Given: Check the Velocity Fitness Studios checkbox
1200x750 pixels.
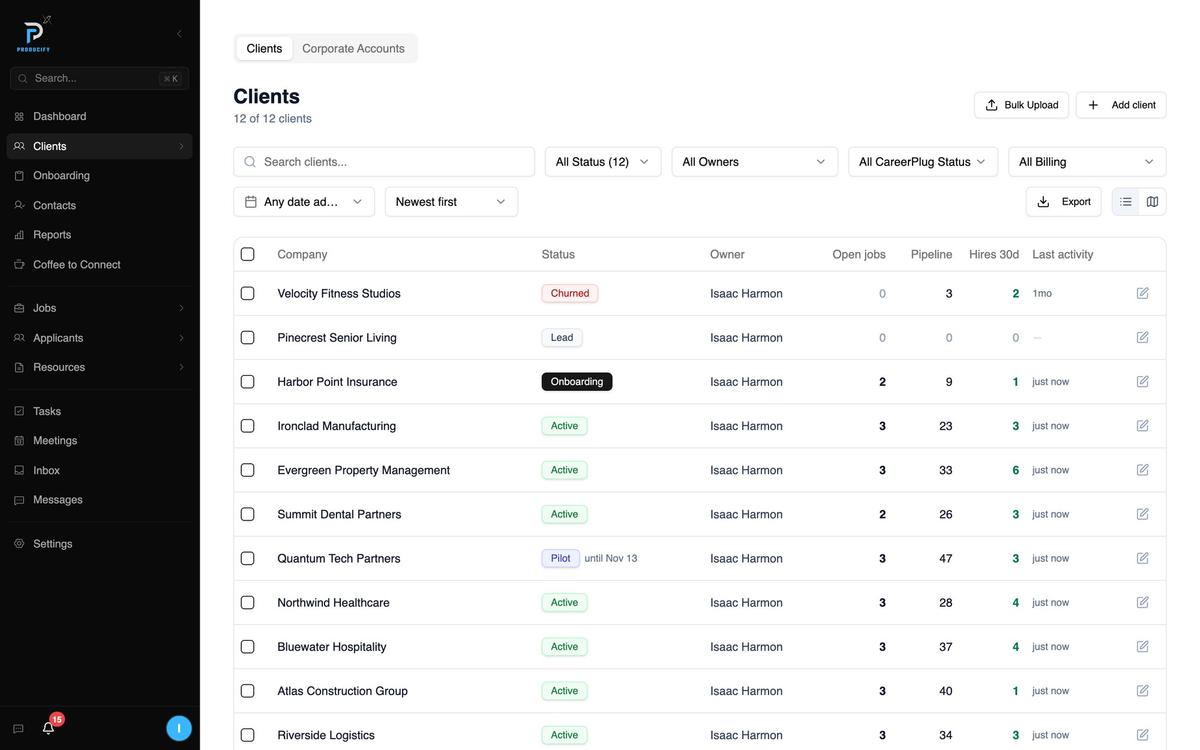Looking at the screenshot, I should click(248, 293).
